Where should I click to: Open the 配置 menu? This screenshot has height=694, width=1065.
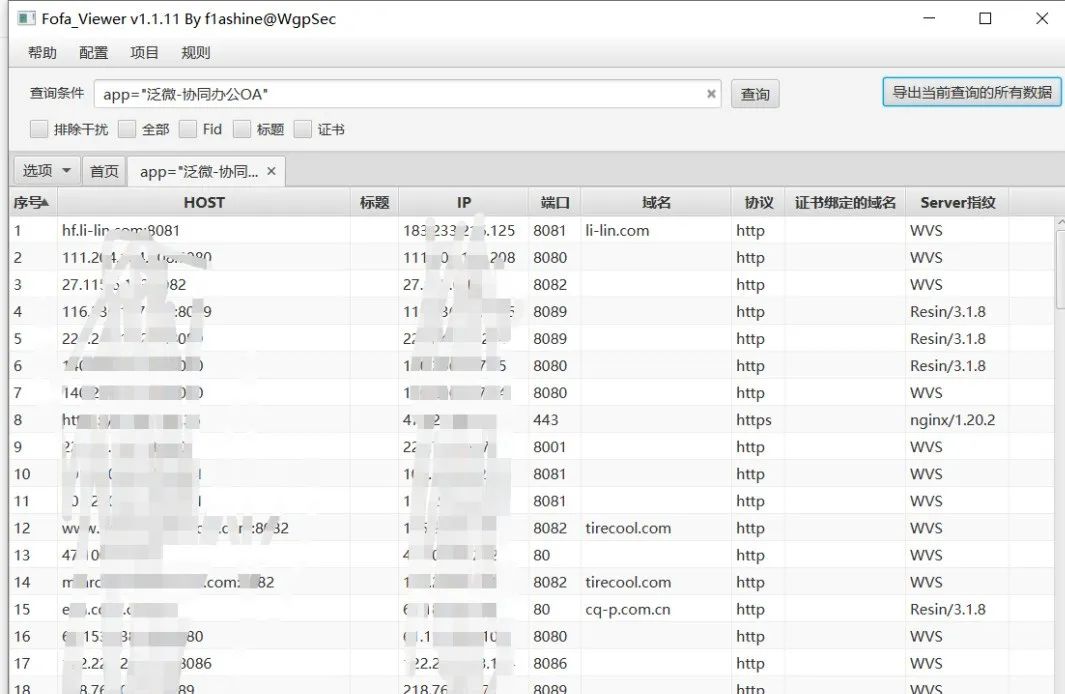93,52
